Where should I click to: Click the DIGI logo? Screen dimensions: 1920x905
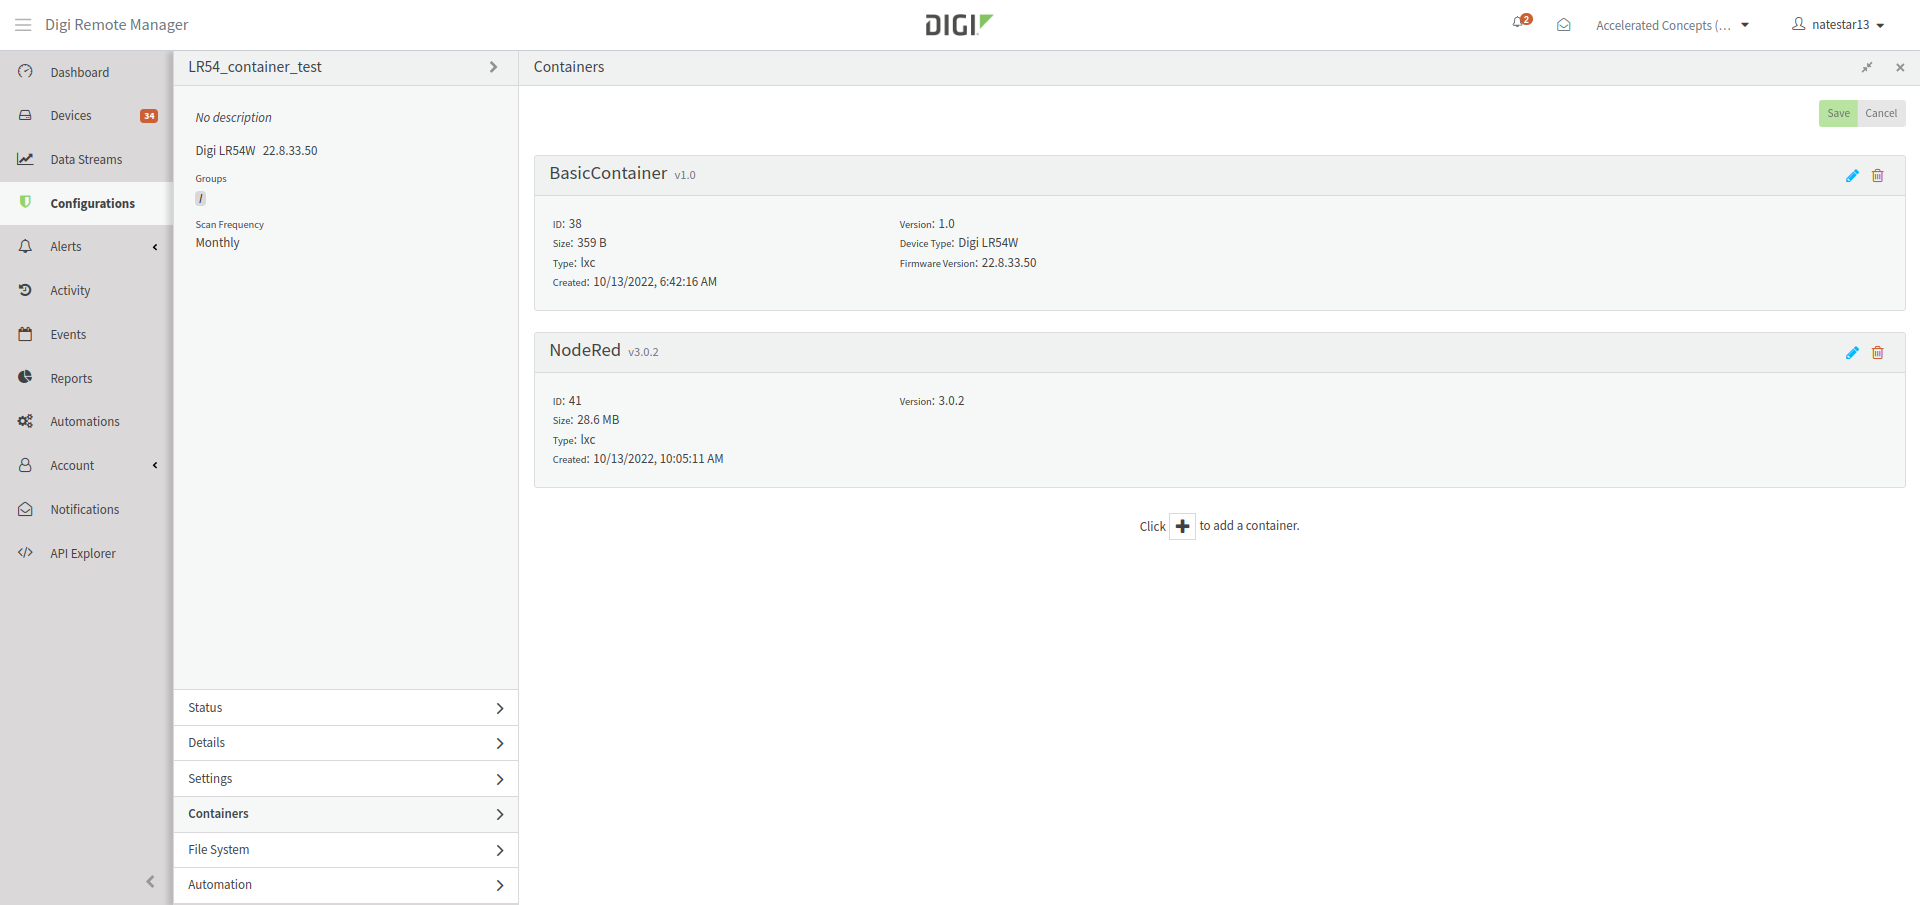959,25
